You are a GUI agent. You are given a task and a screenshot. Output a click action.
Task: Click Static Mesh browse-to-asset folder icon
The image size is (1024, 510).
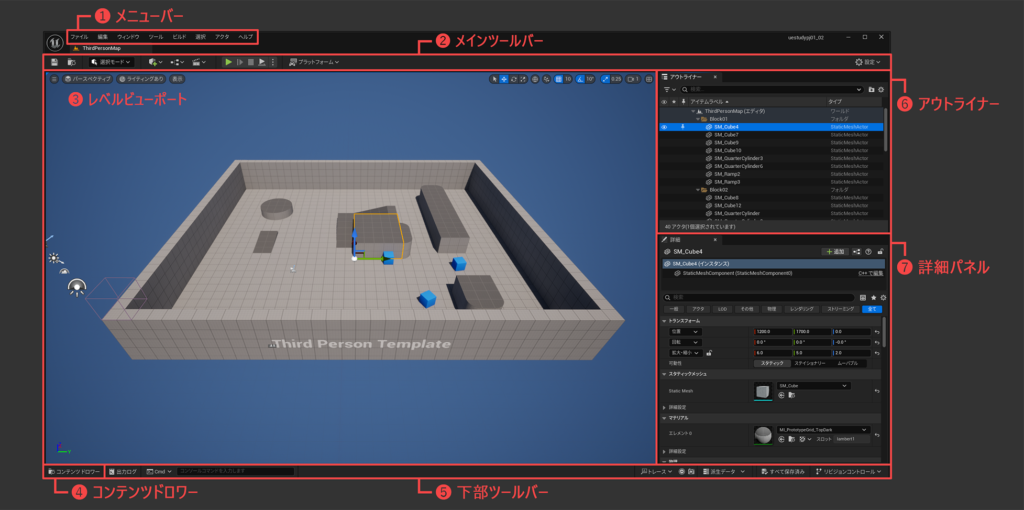(x=792, y=396)
